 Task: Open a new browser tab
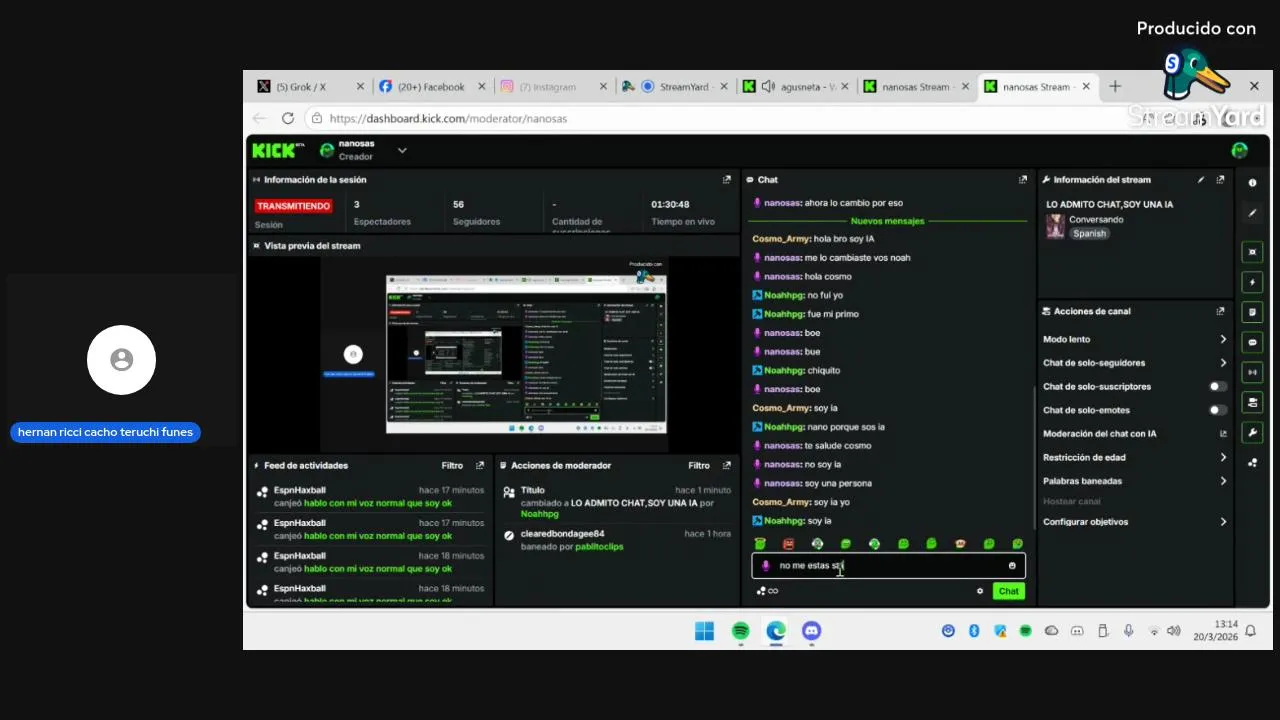[x=1115, y=87]
